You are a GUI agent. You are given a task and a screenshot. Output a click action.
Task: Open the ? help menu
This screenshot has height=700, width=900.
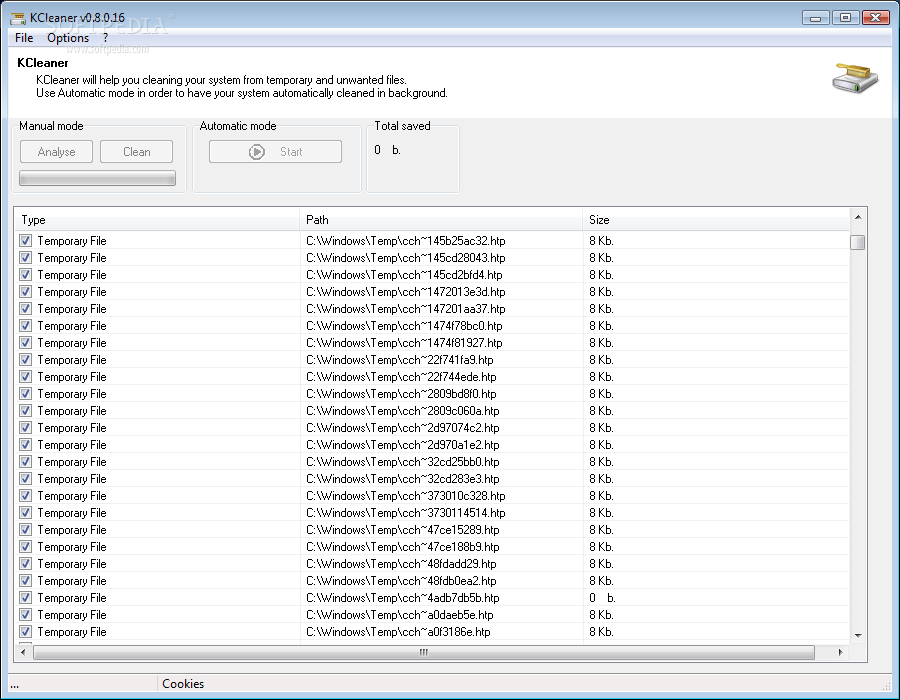(106, 38)
